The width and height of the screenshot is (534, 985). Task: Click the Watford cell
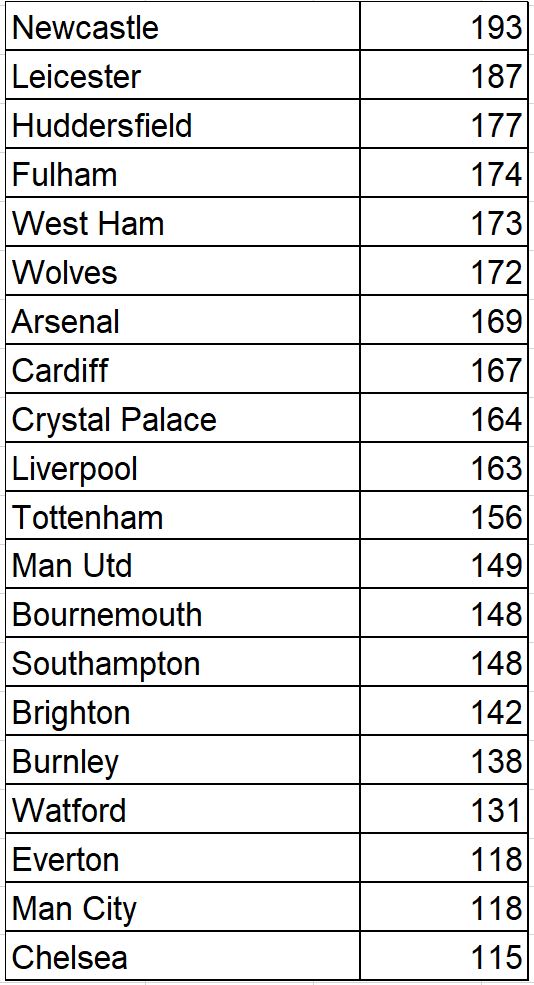[x=183, y=809]
